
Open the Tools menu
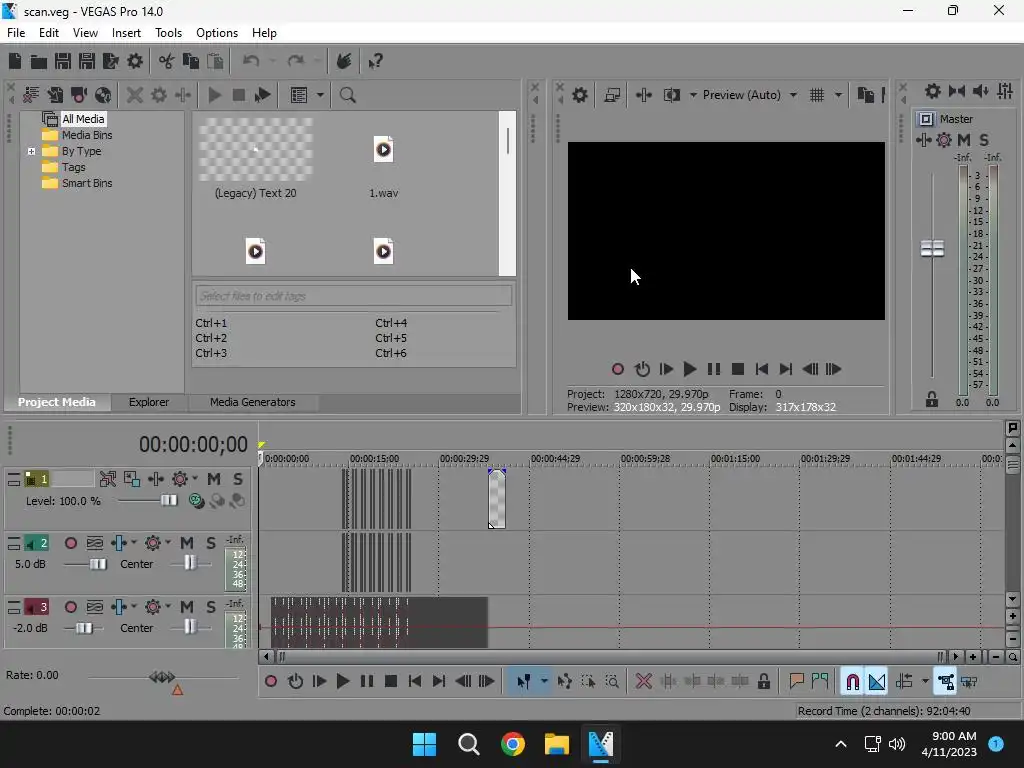pos(168,33)
